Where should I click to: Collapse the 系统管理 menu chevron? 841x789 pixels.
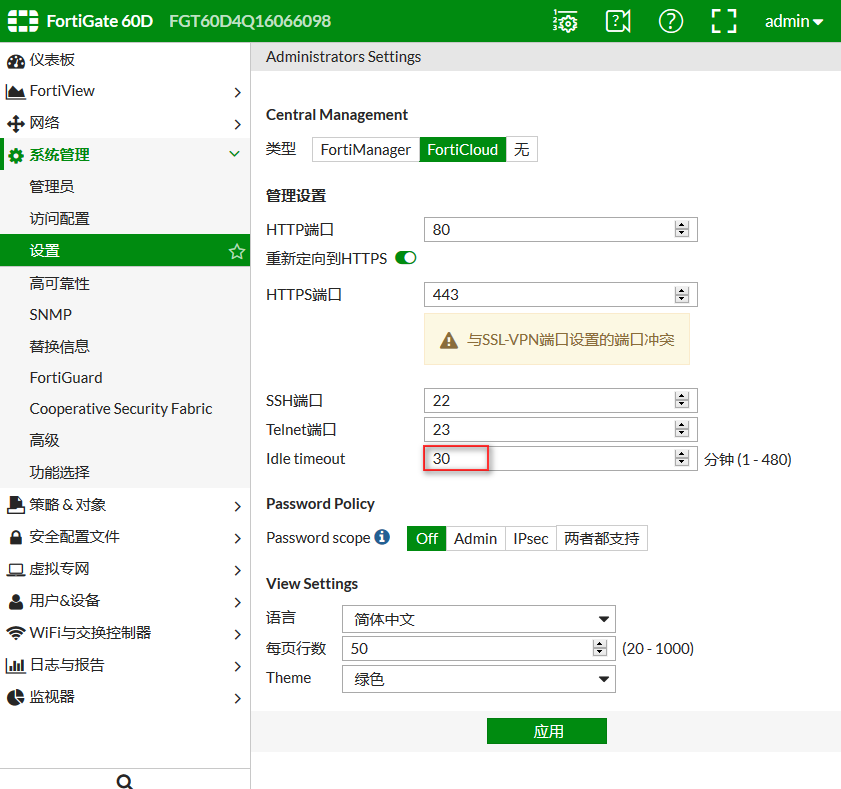234,154
